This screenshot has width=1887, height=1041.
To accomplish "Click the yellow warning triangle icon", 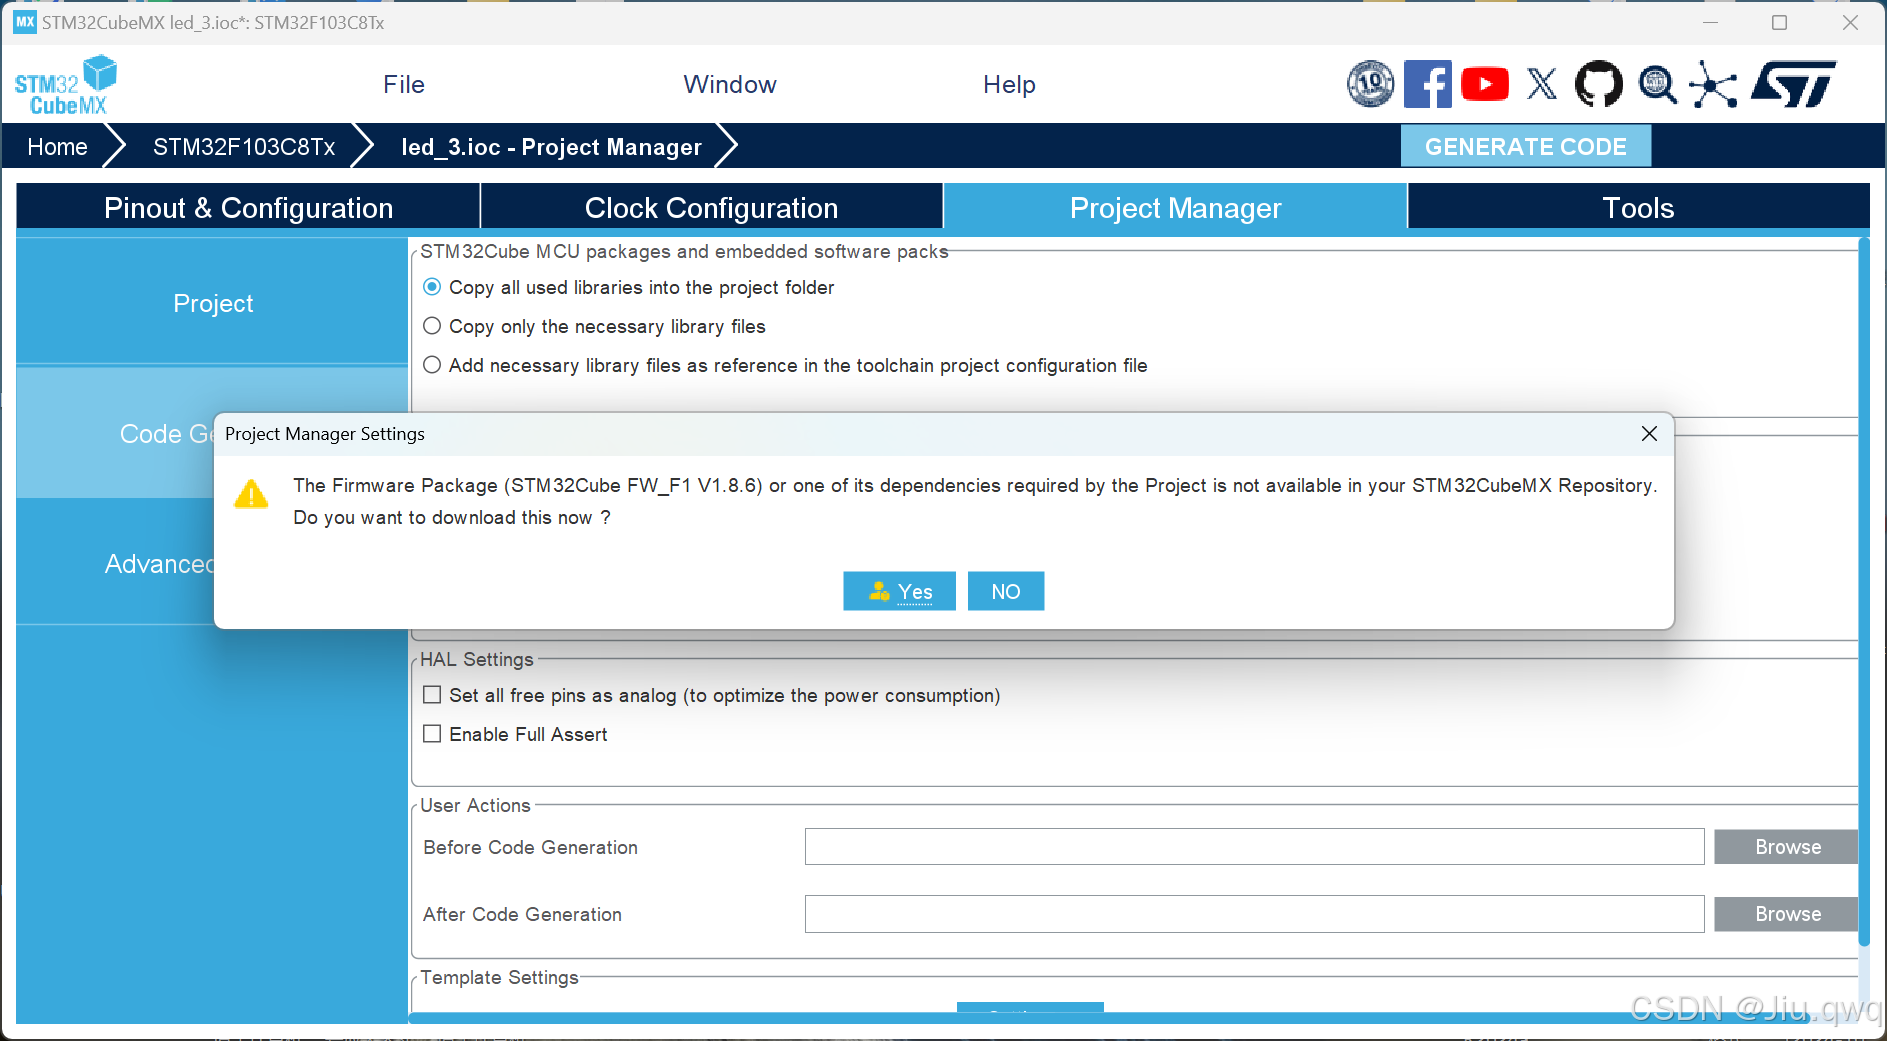I will click(x=251, y=494).
